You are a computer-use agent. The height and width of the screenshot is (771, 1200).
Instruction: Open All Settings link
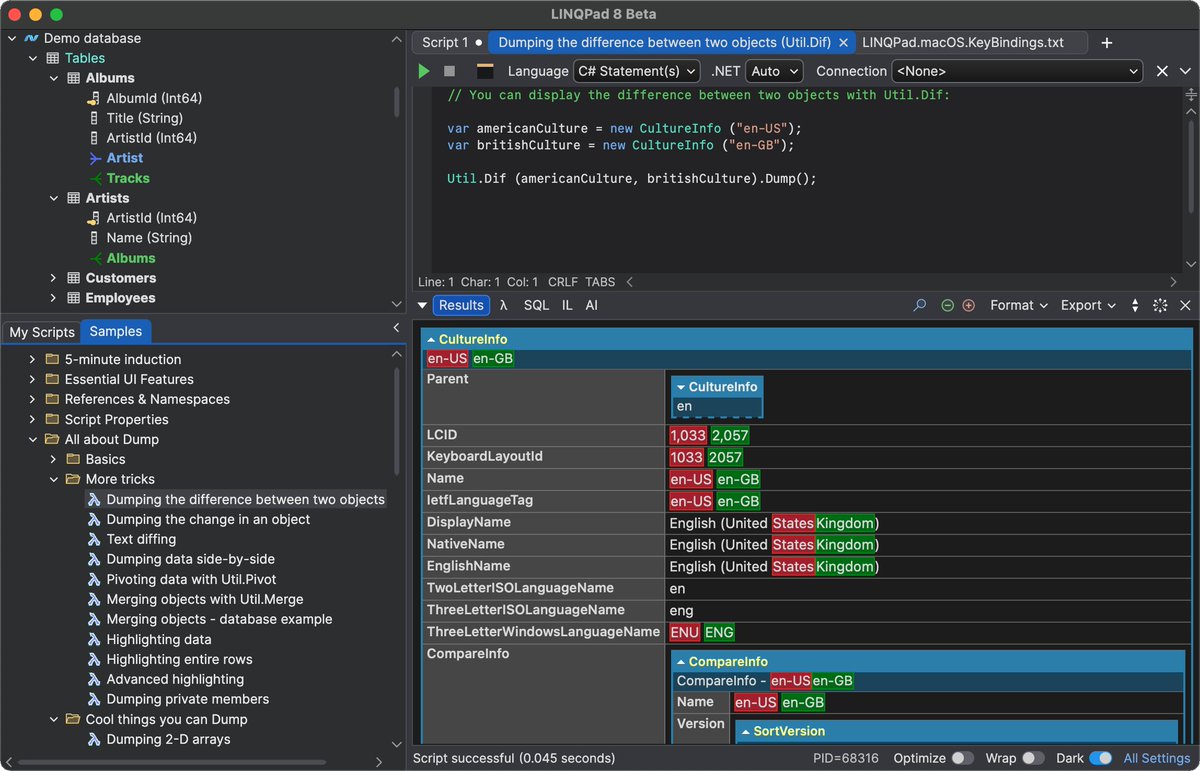pos(1157,758)
